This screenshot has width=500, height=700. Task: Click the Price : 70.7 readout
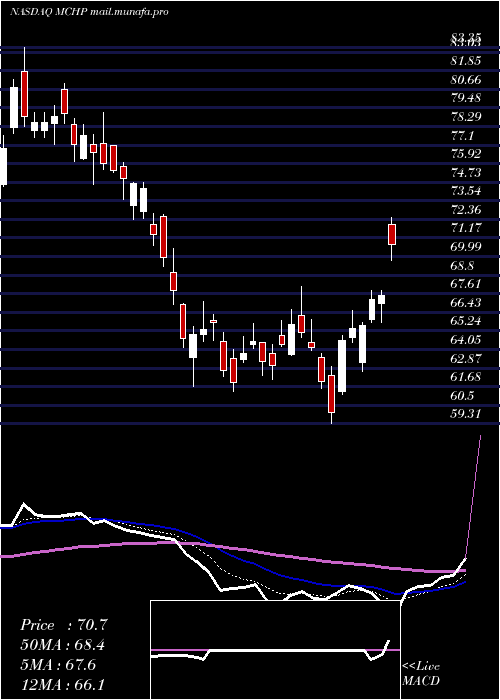tap(63, 625)
